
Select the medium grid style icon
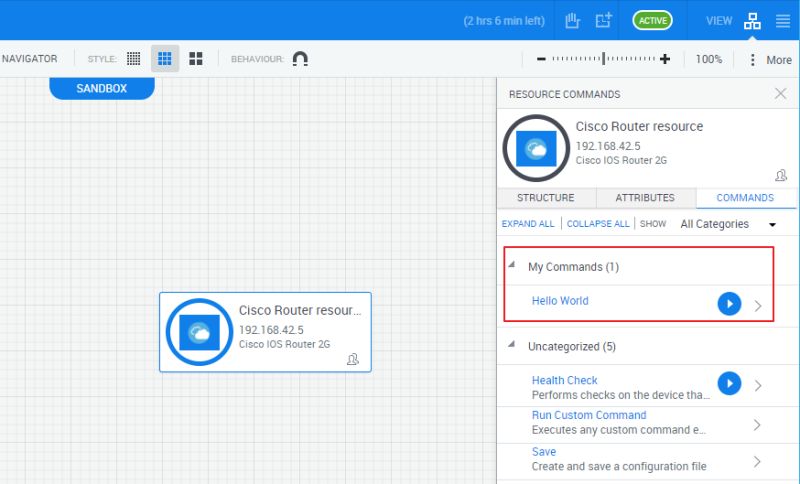(165, 59)
